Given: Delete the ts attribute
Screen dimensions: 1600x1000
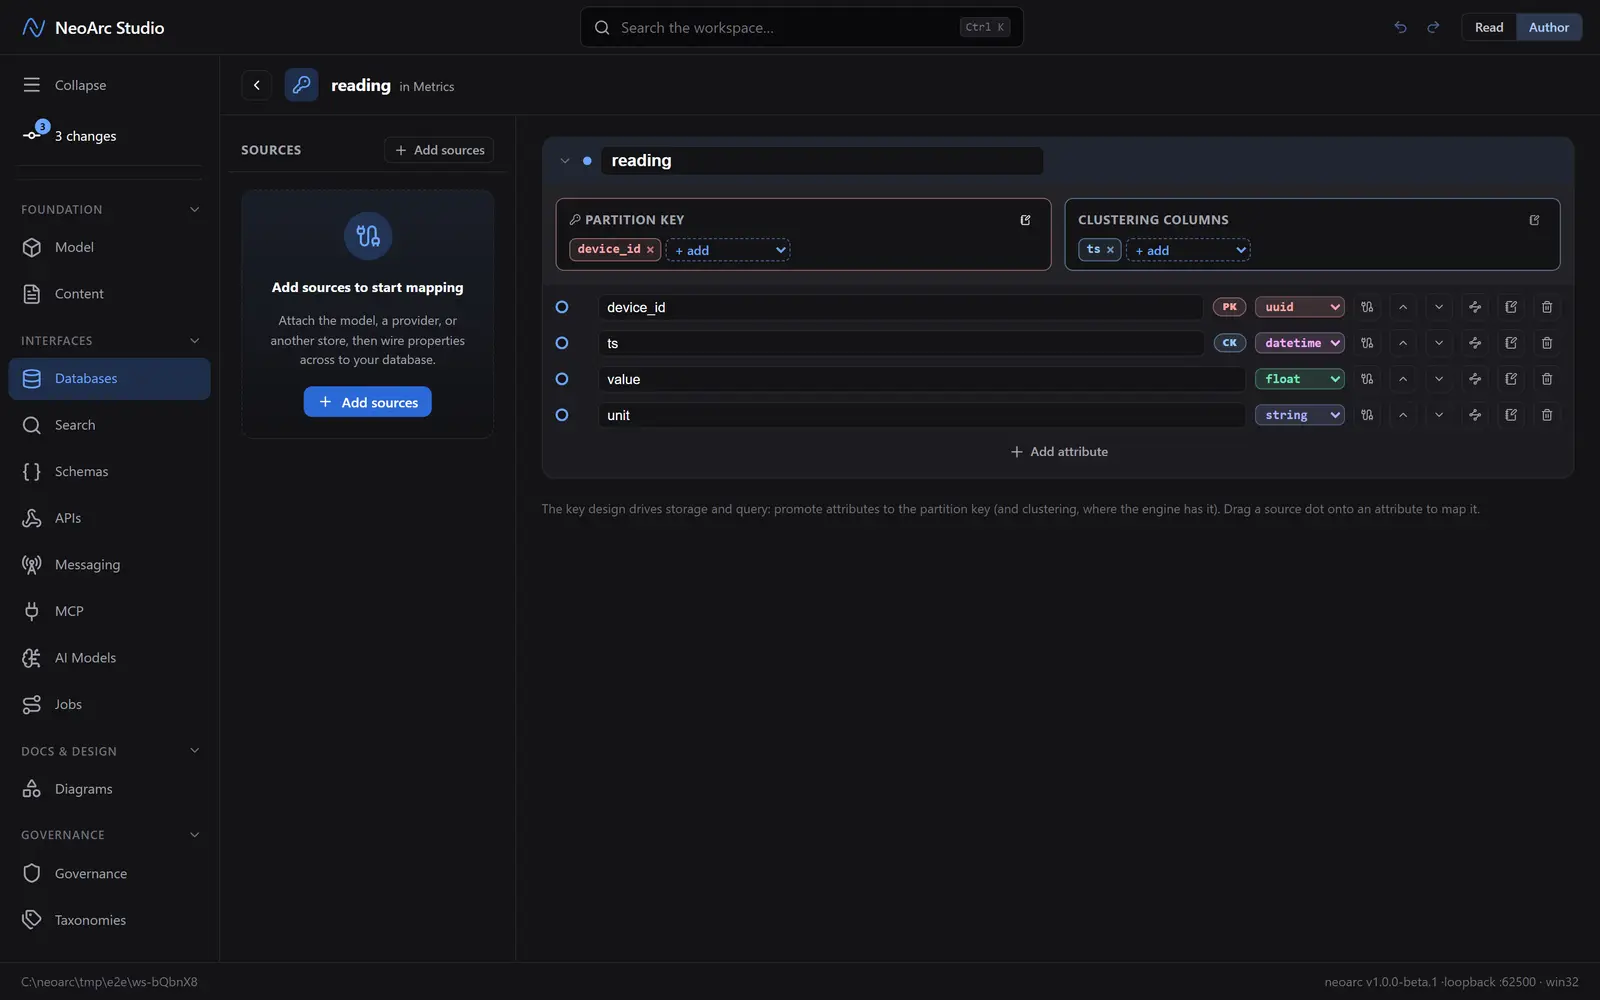Looking at the screenshot, I should [1547, 343].
